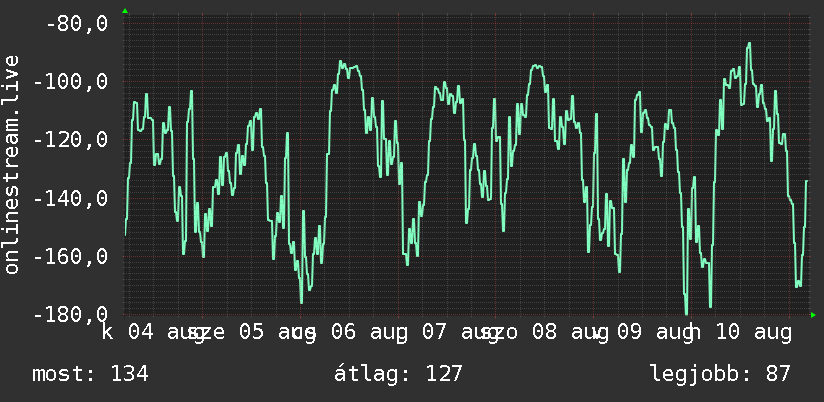Click the '09 aug' date label

coord(655,333)
